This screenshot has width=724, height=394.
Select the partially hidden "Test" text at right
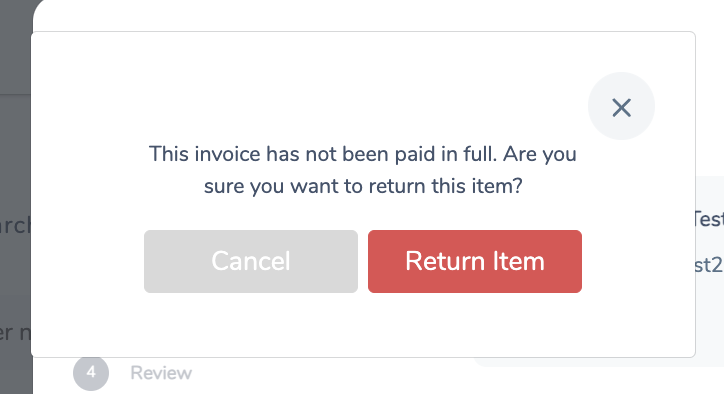[x=710, y=219]
